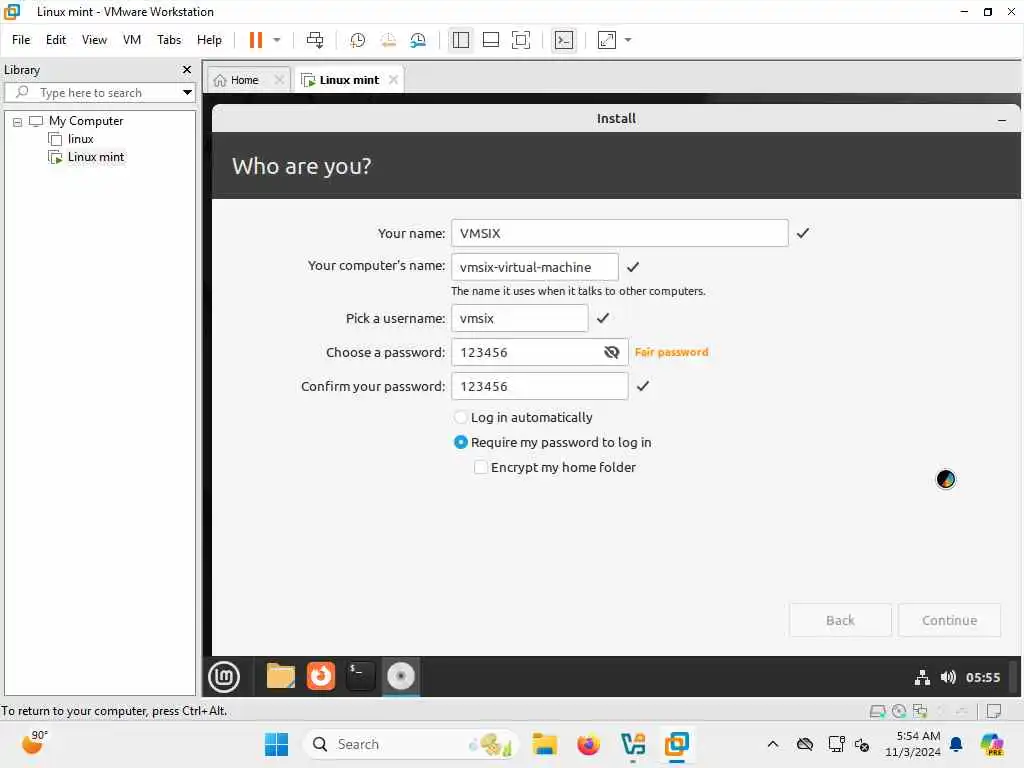Screen dimensions: 1024x768
Task: Collapse the My Computer tree node
Action: coord(18,121)
